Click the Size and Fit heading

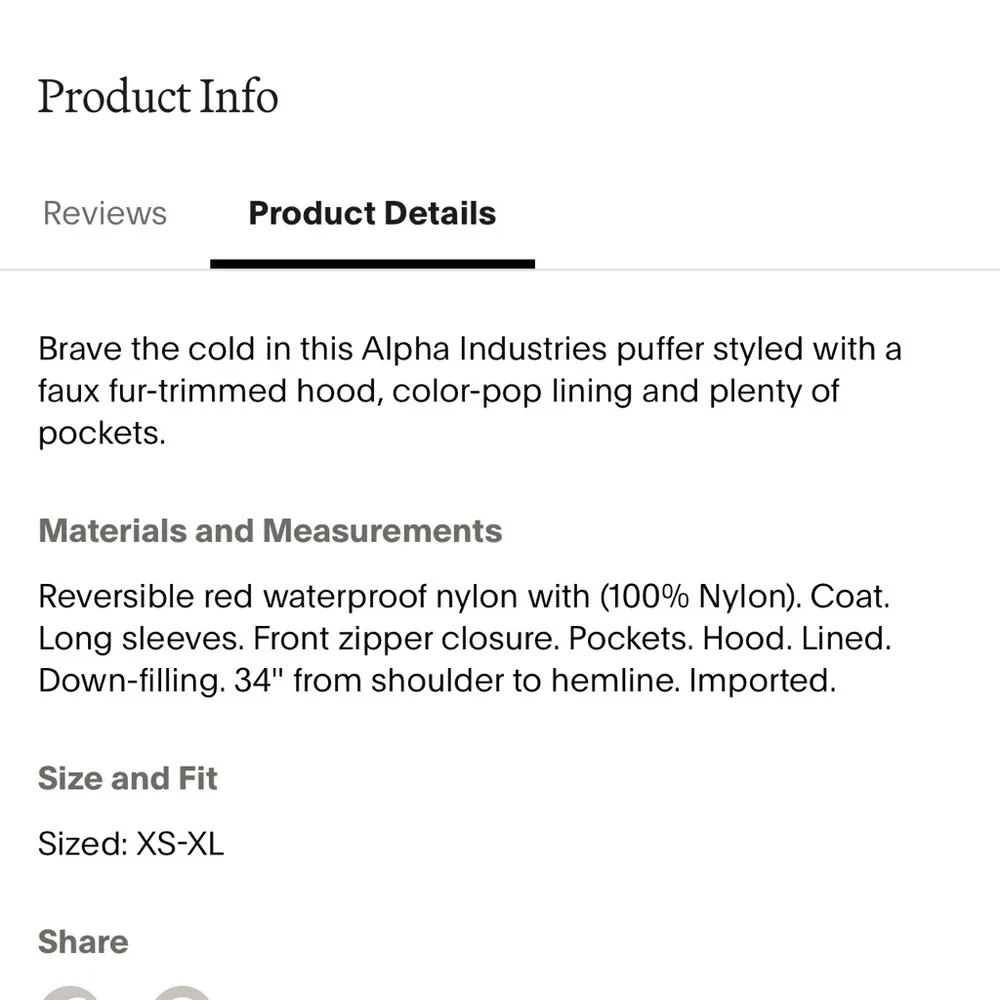128,778
